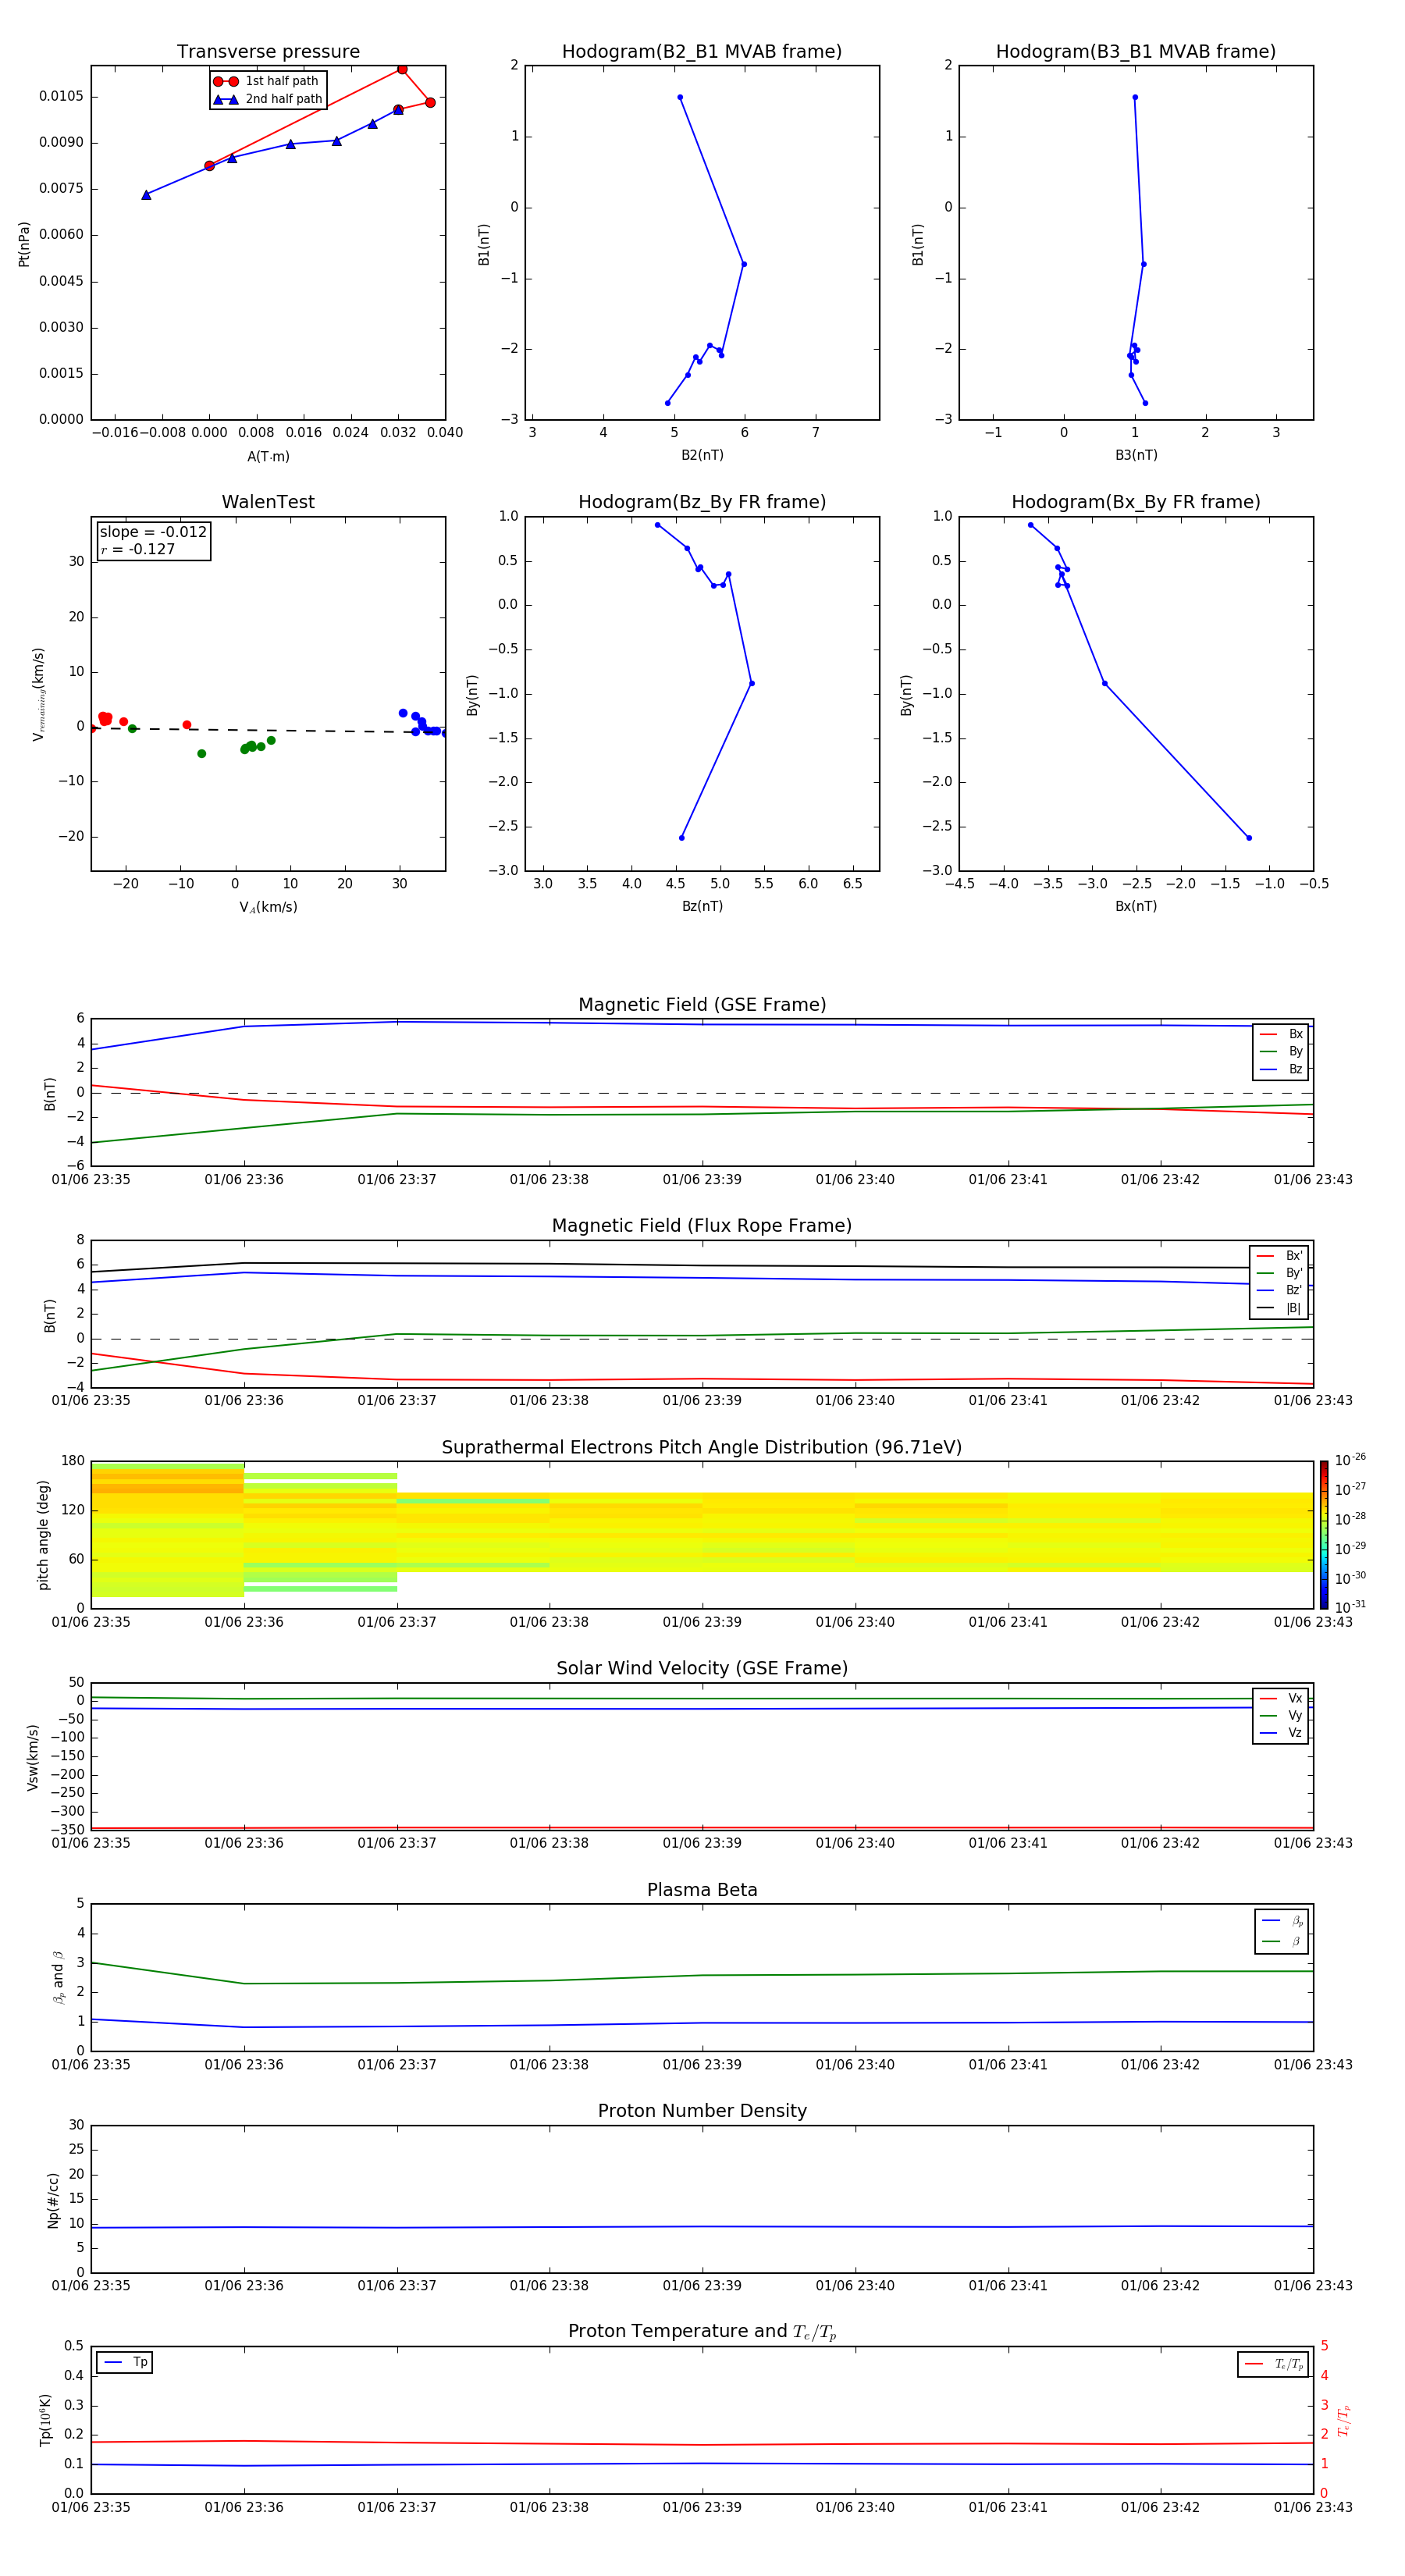1405x2576 pixels.
Task: Click the pitch angle colorbar
Action: [1323, 1535]
